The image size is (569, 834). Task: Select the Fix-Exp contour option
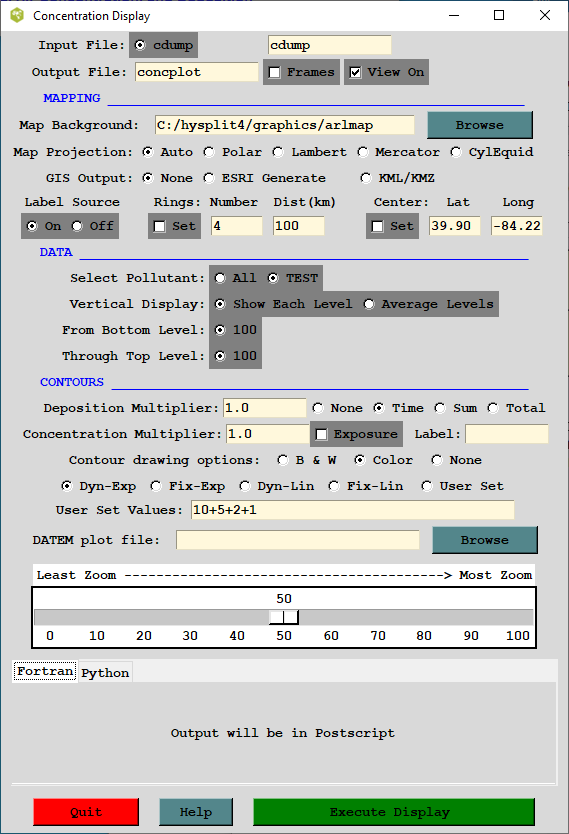[x=156, y=486]
